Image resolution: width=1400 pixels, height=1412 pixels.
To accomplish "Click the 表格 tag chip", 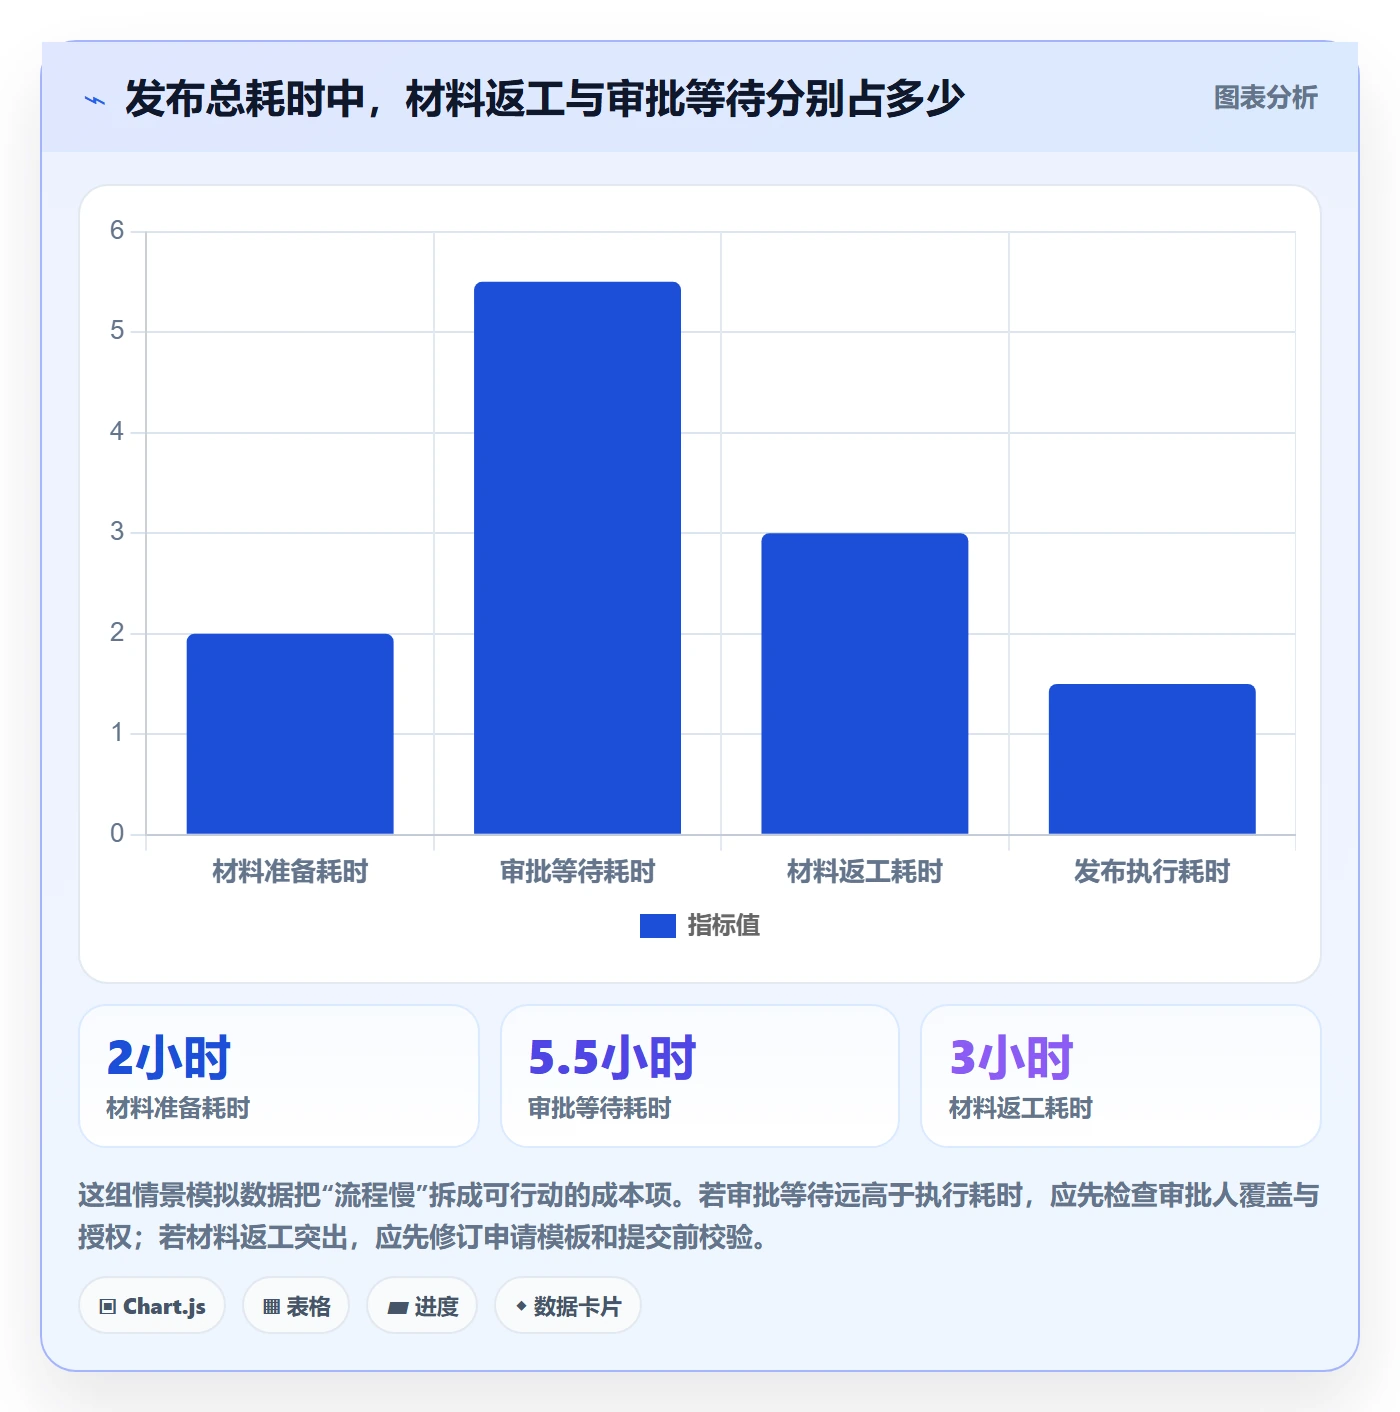I will click(296, 1306).
